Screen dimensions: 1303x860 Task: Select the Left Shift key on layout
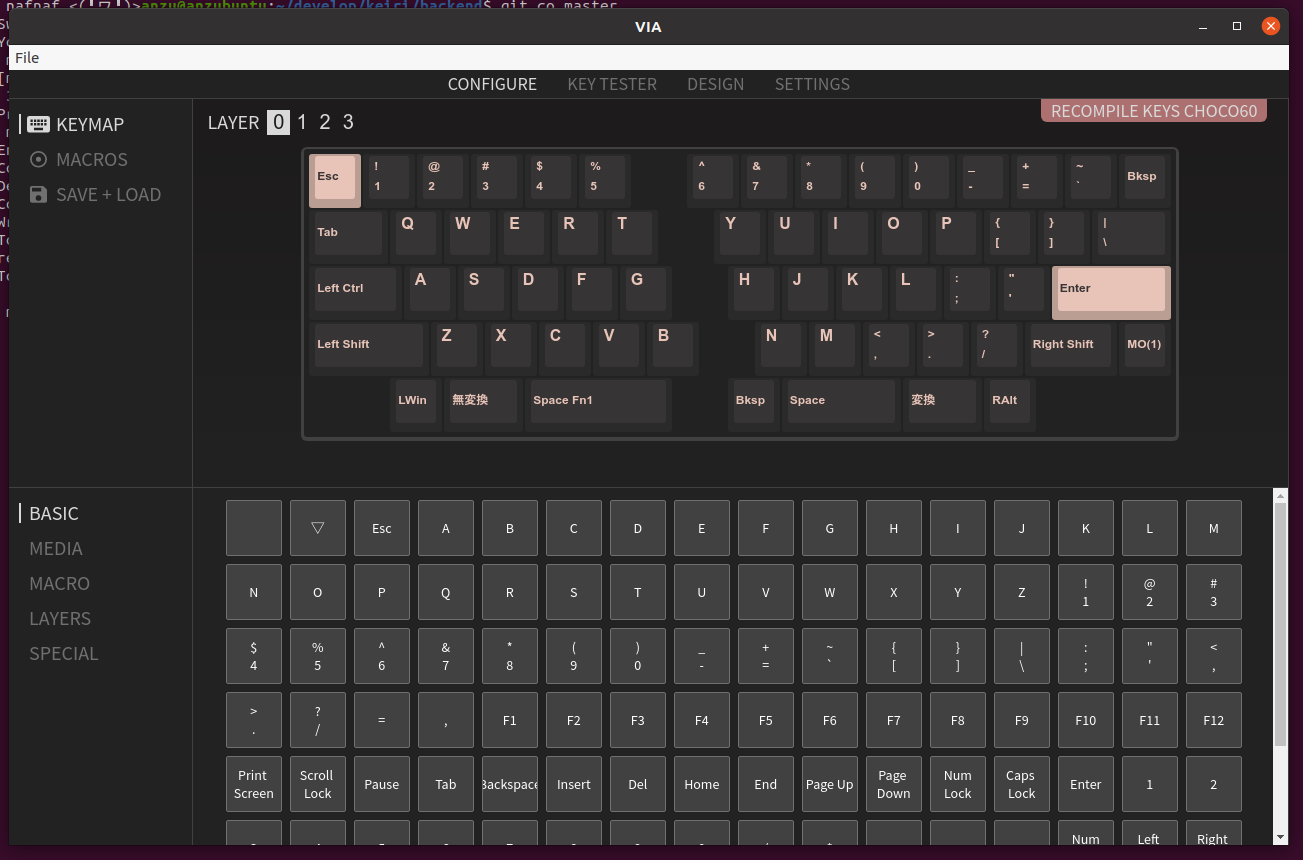point(368,347)
